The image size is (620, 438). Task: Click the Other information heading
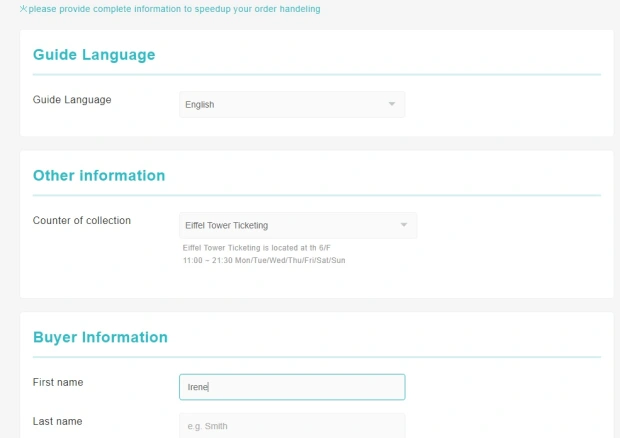99,176
